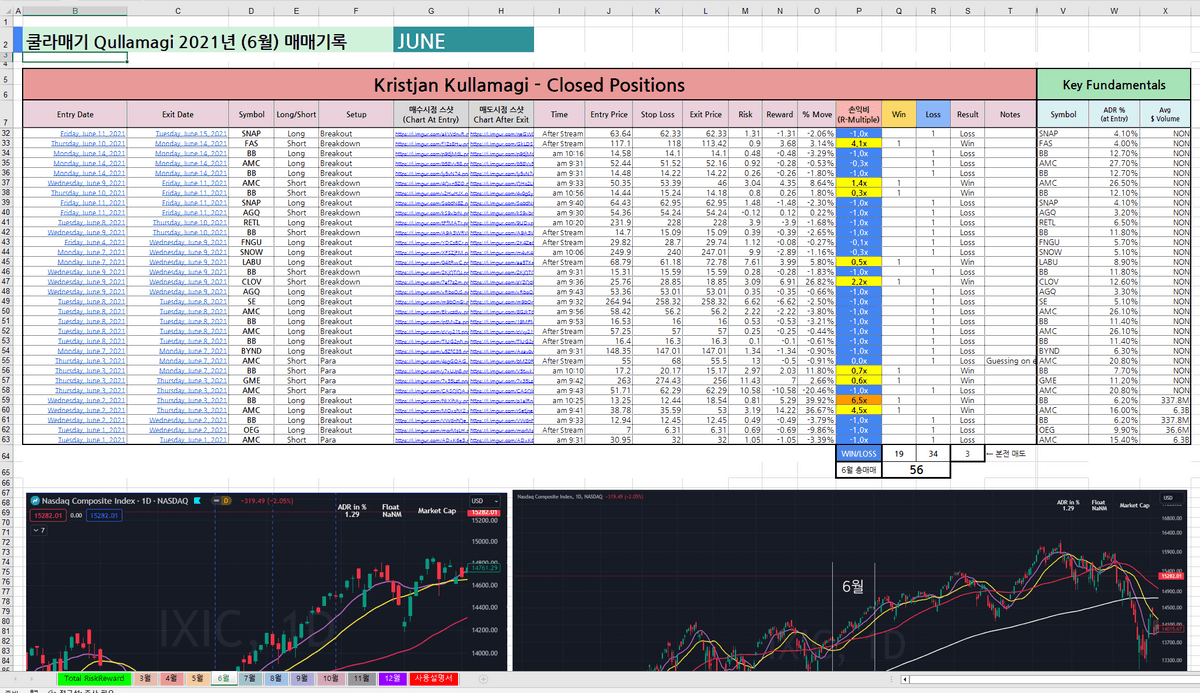Viewport: 1200px width, 693px height.
Task: Click the cyan flag icon on chart
Action: [x=198, y=499]
